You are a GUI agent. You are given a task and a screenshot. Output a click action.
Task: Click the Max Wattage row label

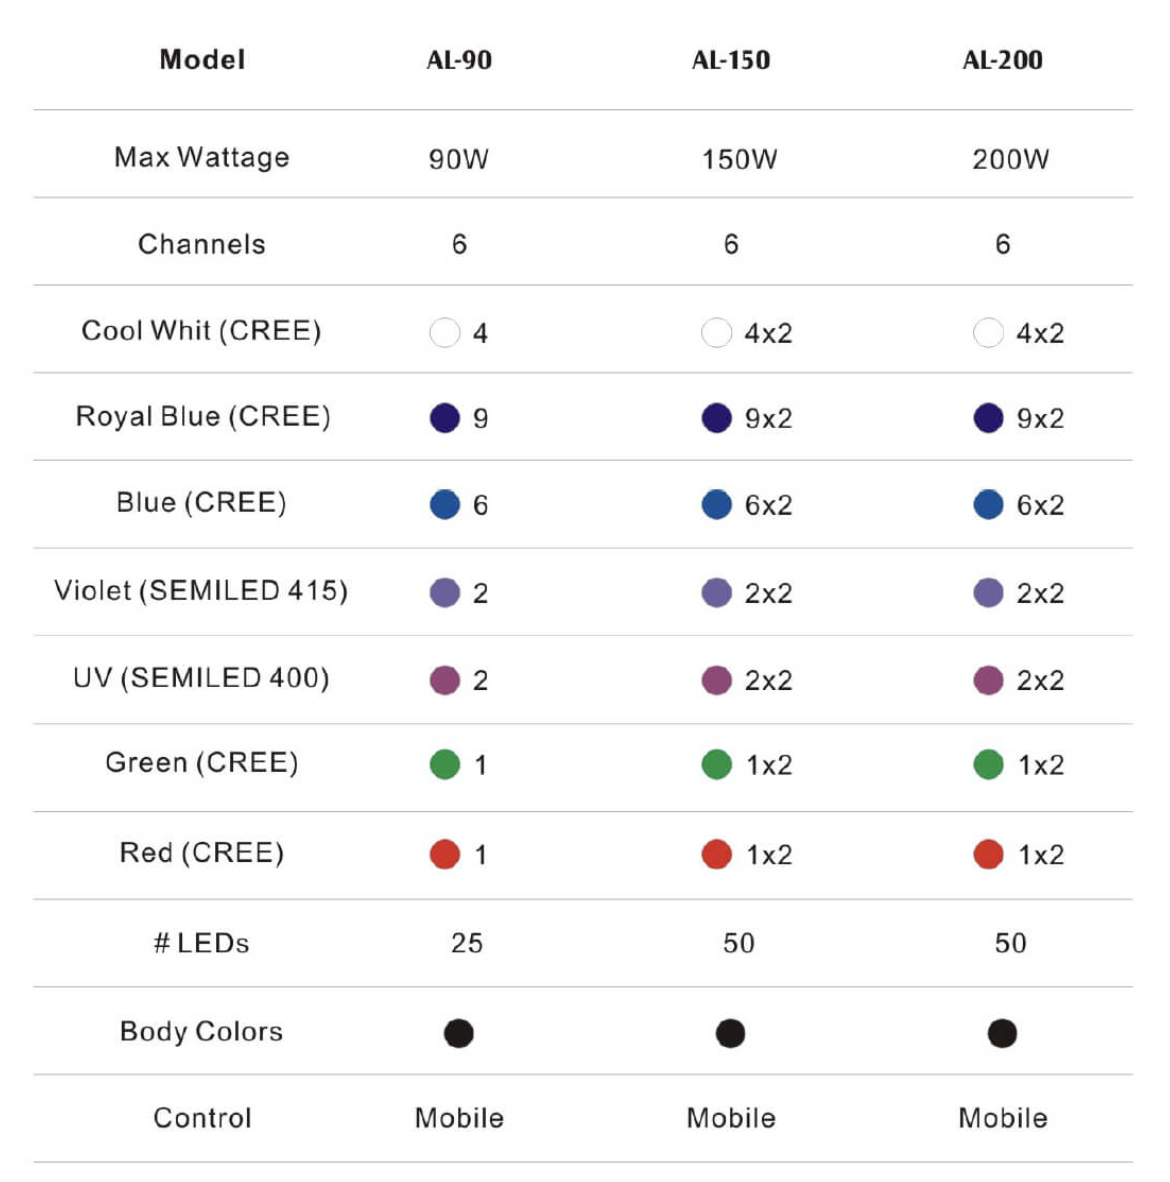[x=202, y=157]
